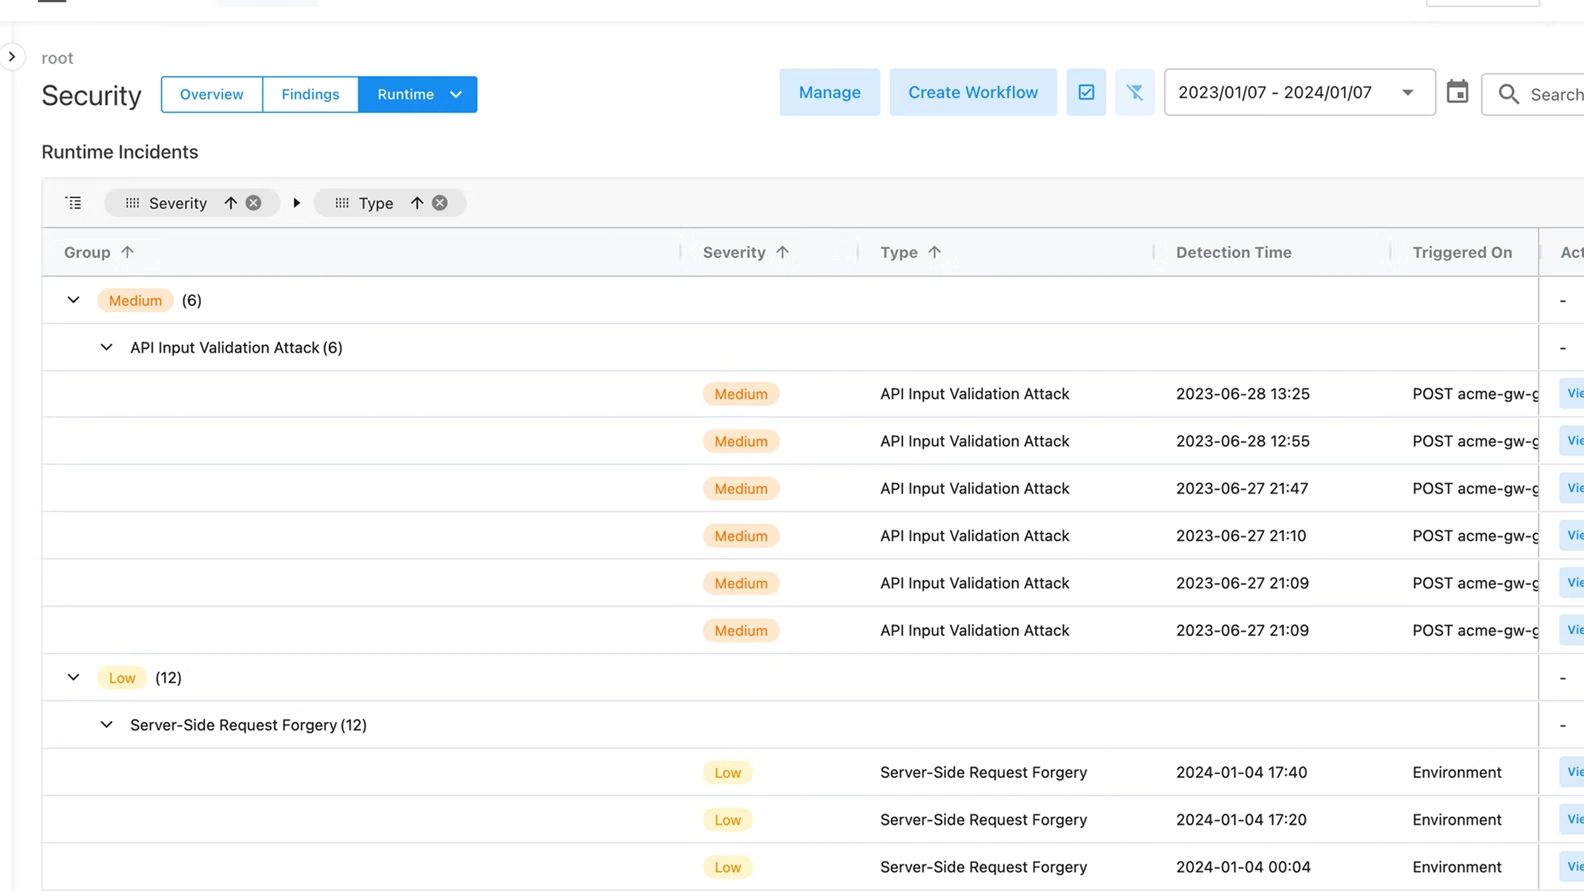
Task: Collapse the Low severity group
Action: [x=73, y=678]
